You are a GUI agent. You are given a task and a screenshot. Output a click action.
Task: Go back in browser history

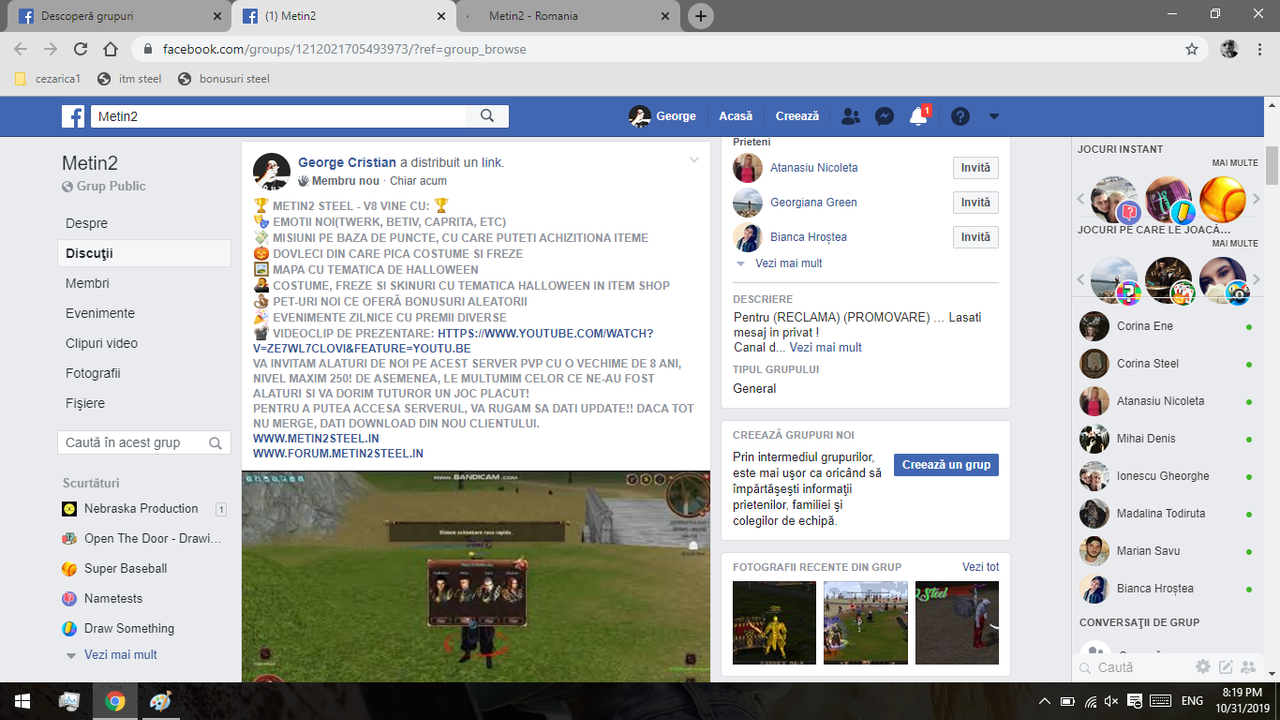21,49
